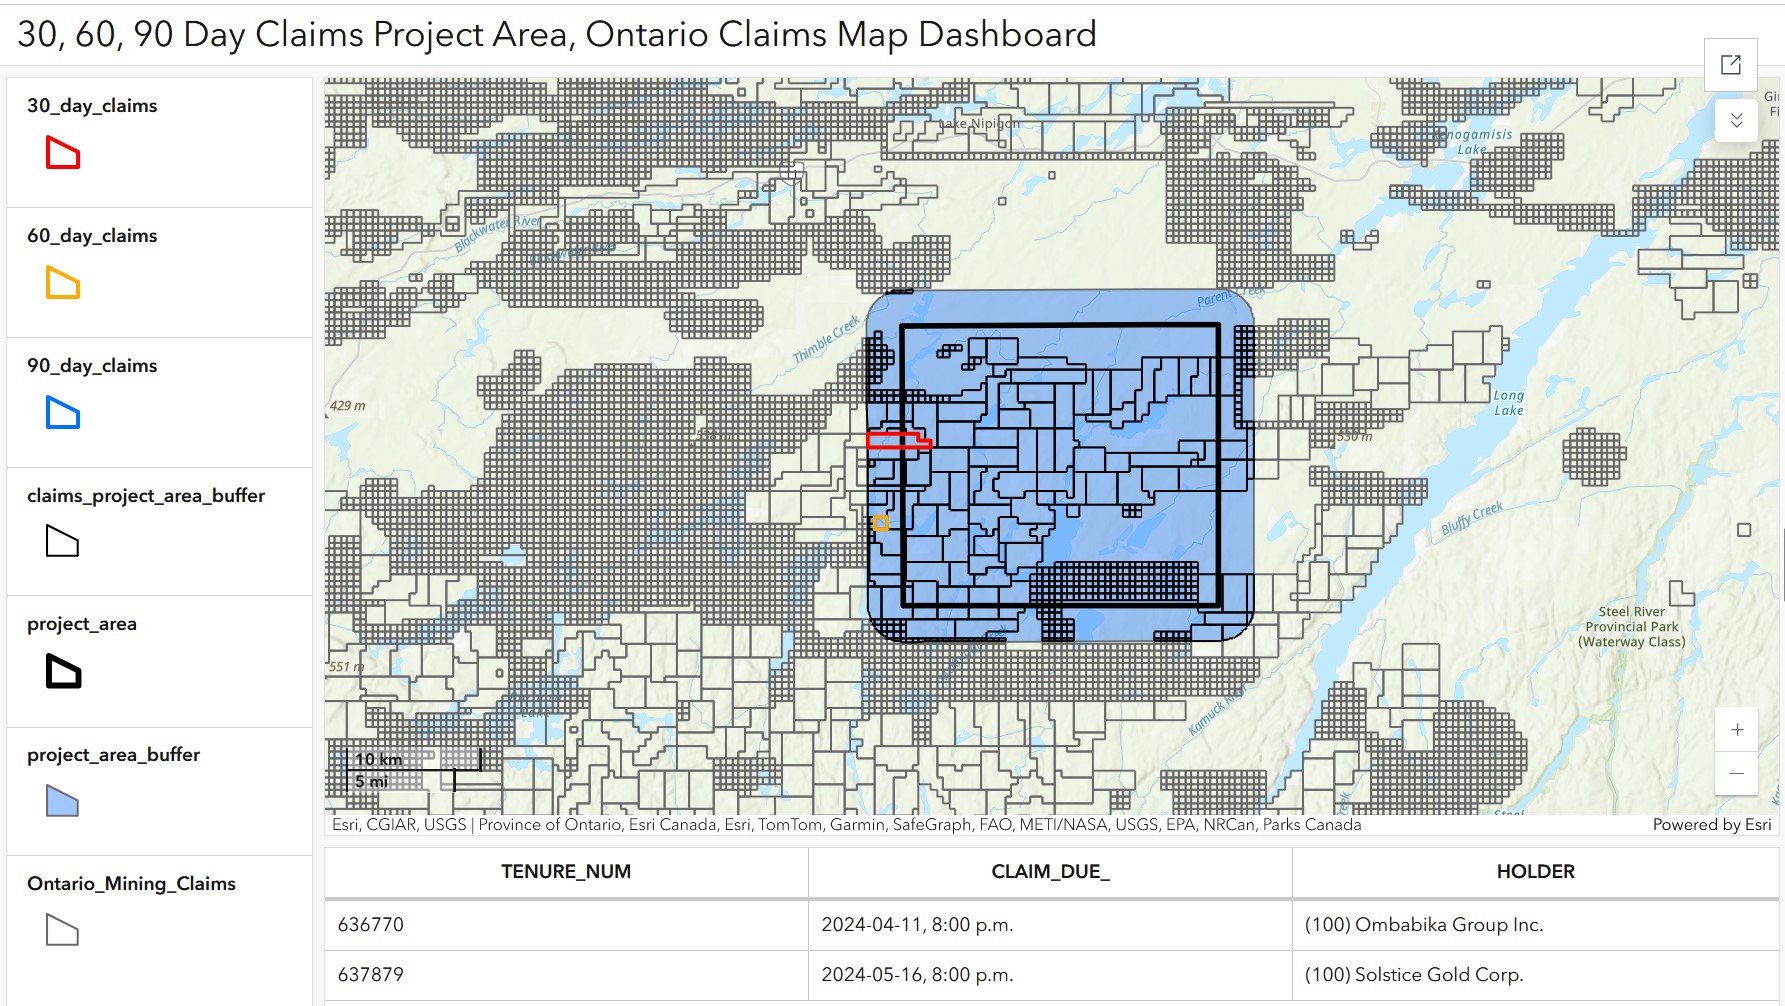Zoom out on the map
Viewport: 1785px width, 1006px height.
point(1737,773)
